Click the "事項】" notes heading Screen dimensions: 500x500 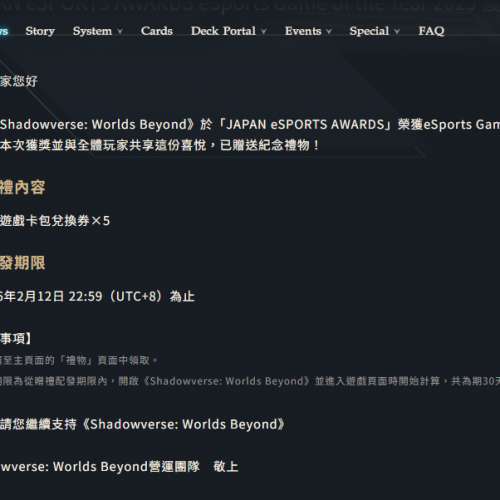coord(16,339)
